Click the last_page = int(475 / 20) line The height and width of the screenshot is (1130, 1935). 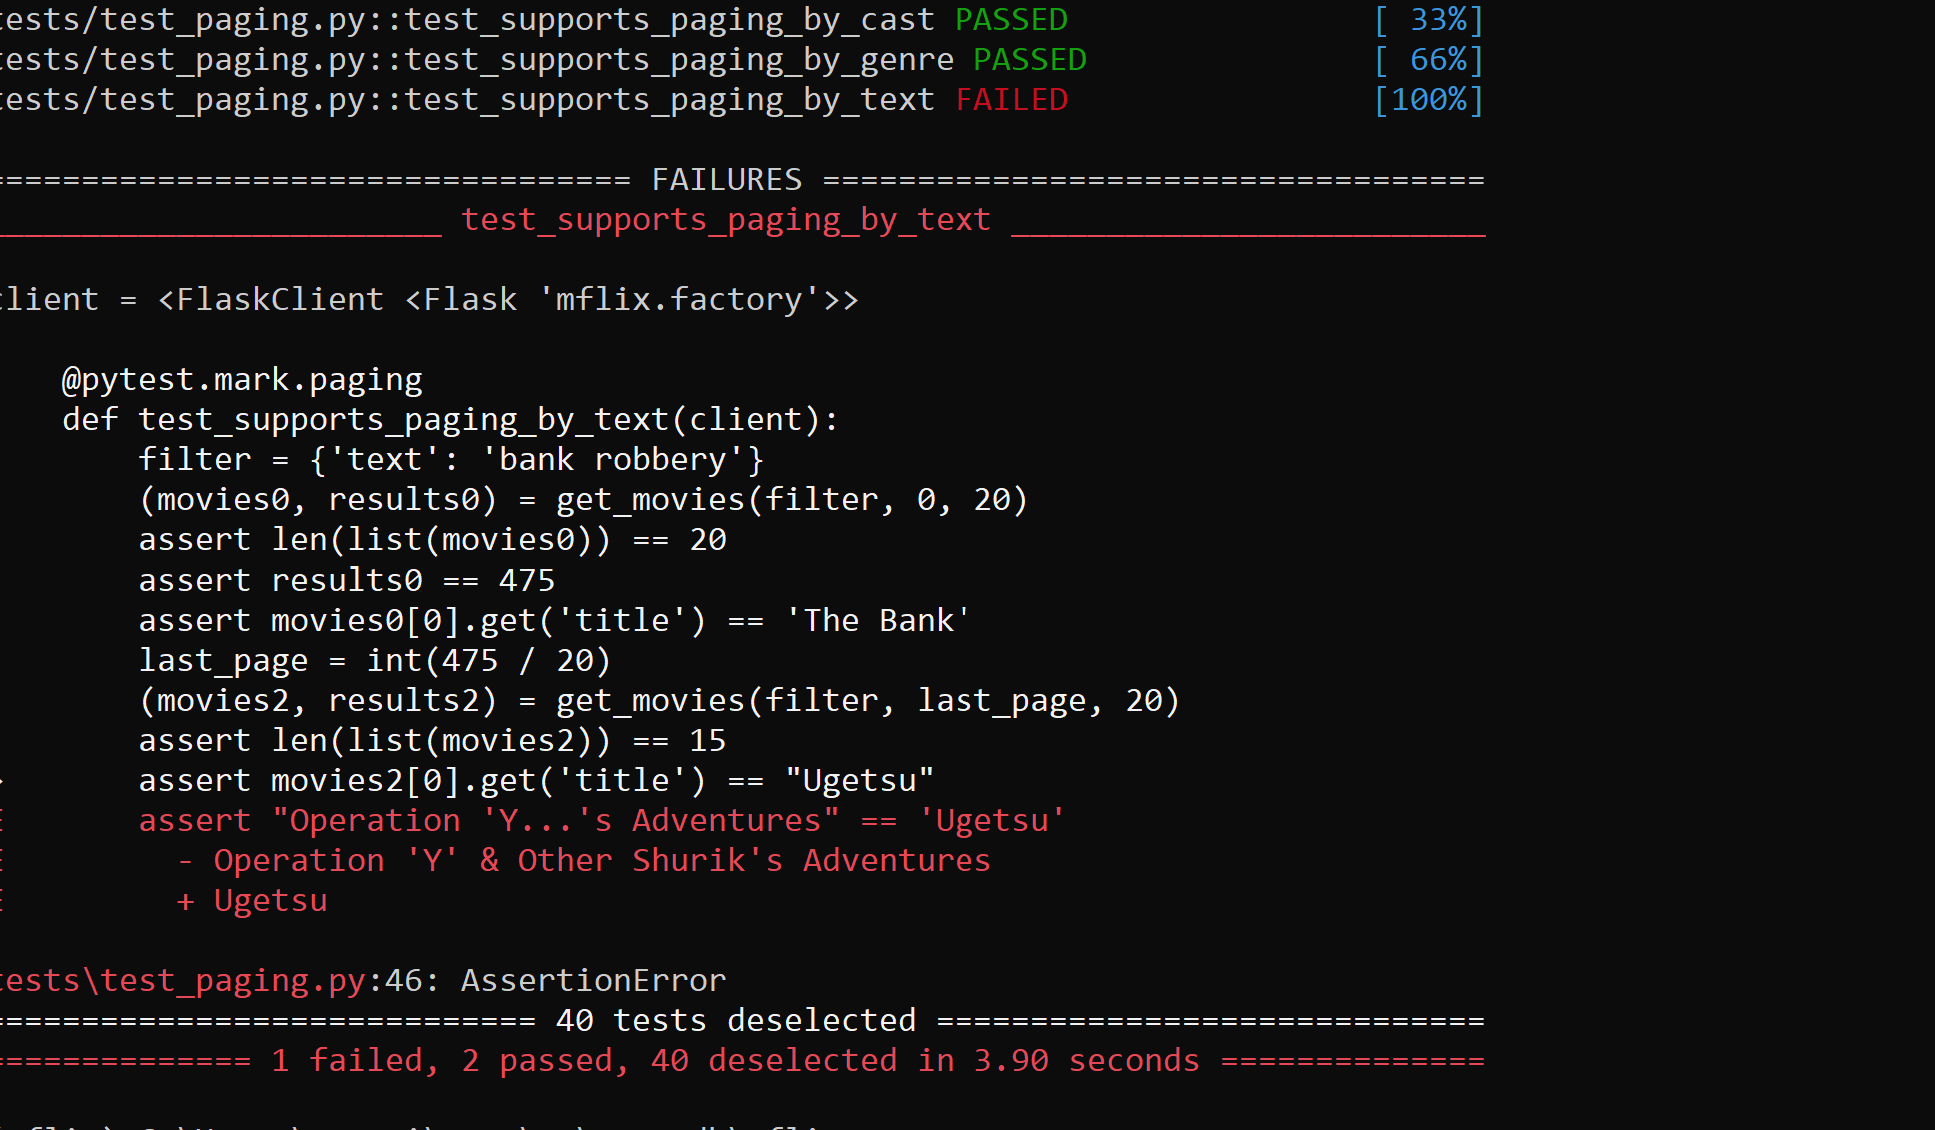(x=374, y=661)
